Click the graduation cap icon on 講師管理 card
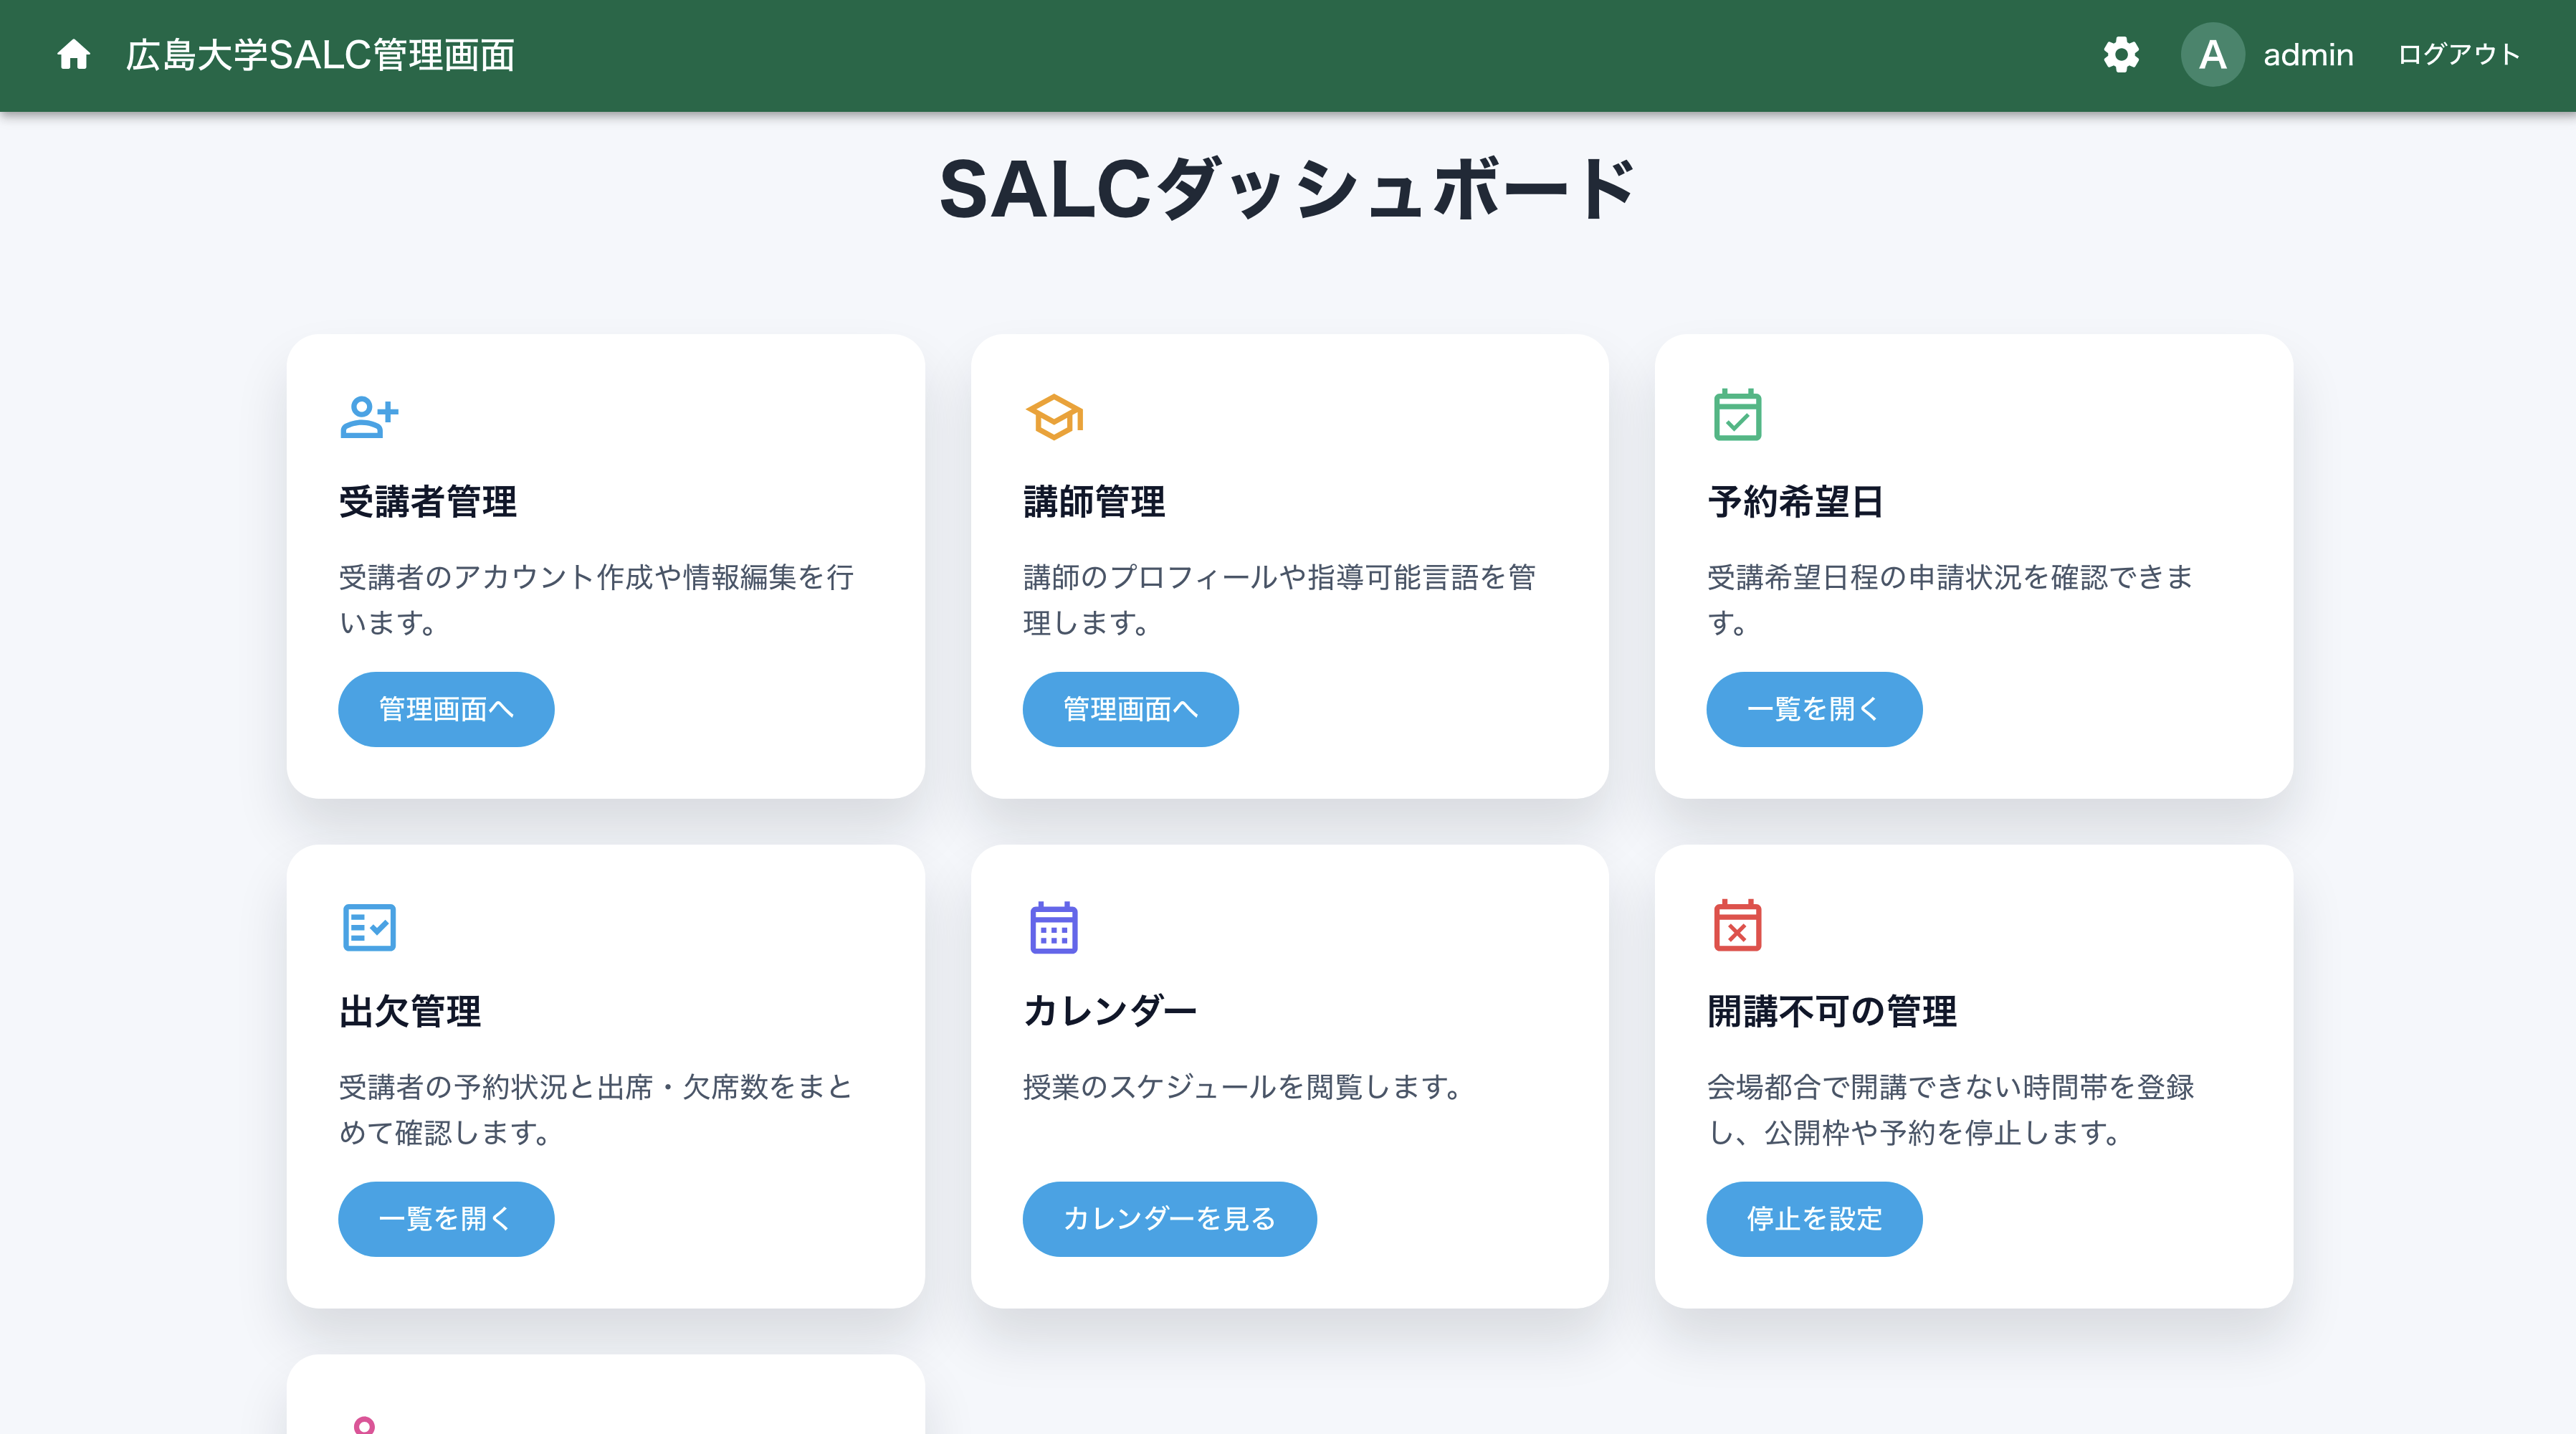The height and width of the screenshot is (1434, 2576). pos(1054,417)
